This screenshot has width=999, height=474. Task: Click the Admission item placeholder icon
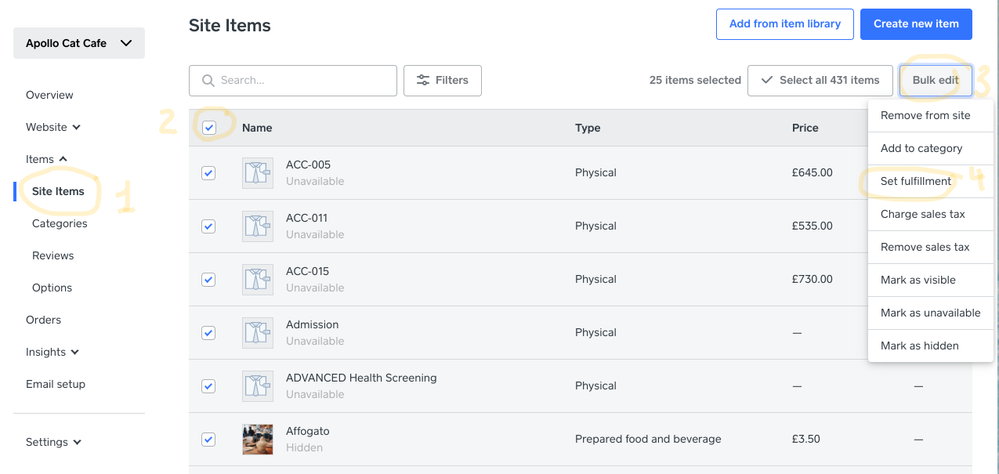(257, 333)
